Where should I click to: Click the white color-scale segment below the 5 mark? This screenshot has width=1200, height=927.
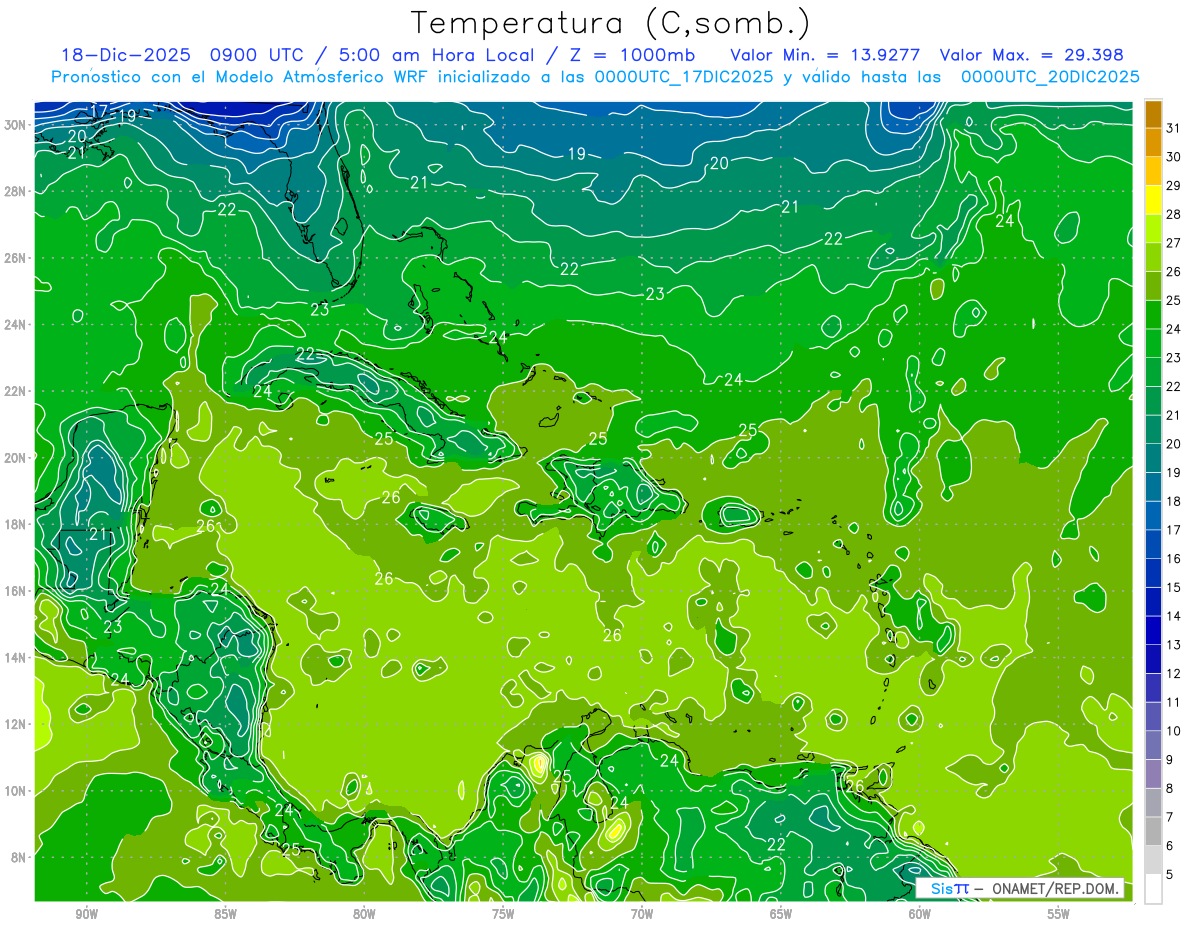[x=1153, y=889]
